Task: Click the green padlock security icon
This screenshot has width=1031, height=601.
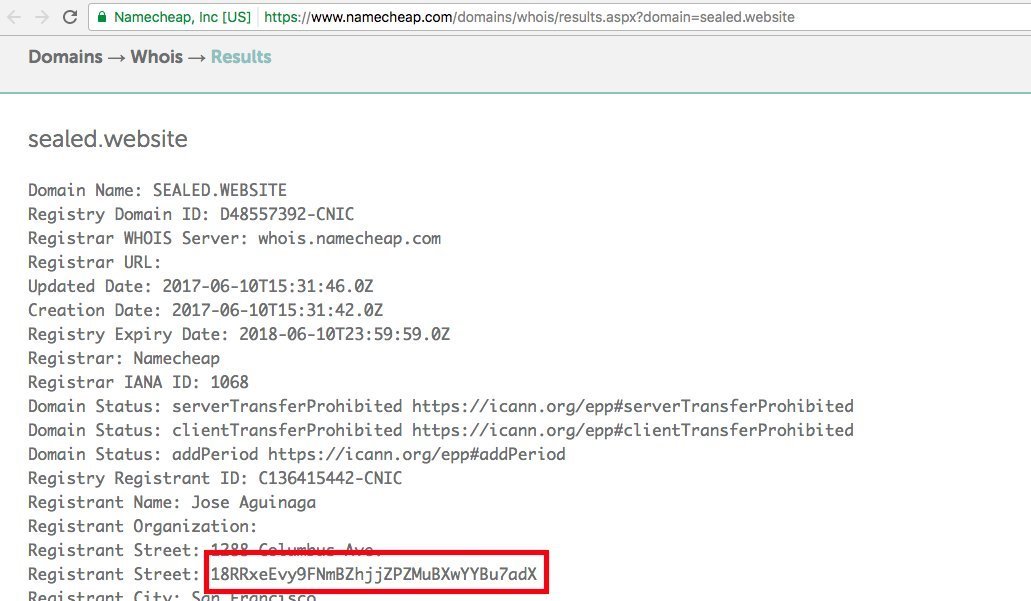Action: (102, 17)
